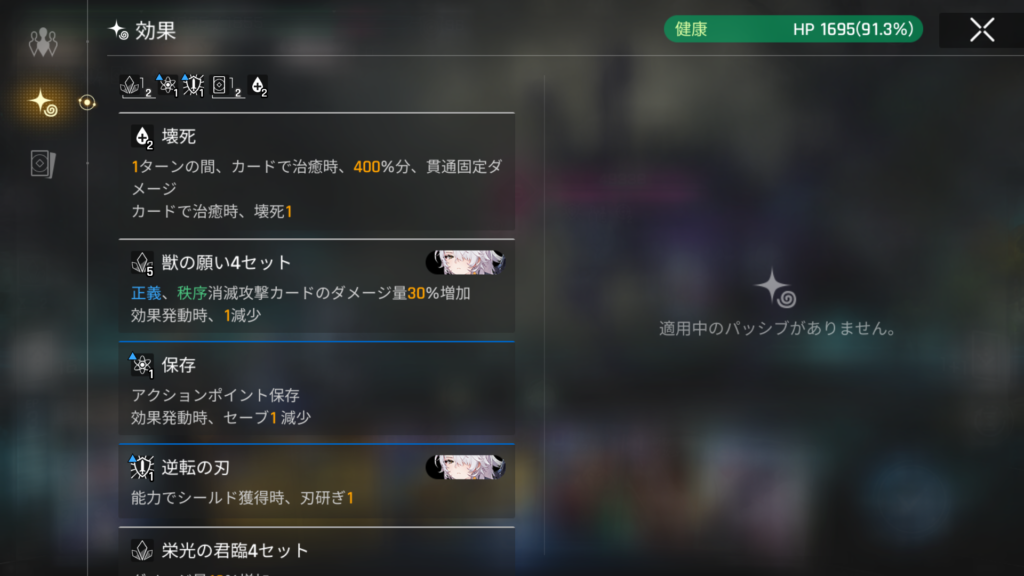1024x576 pixels.
Task: Click the 逆転の刃 shield icon in status row
Action: (193, 86)
